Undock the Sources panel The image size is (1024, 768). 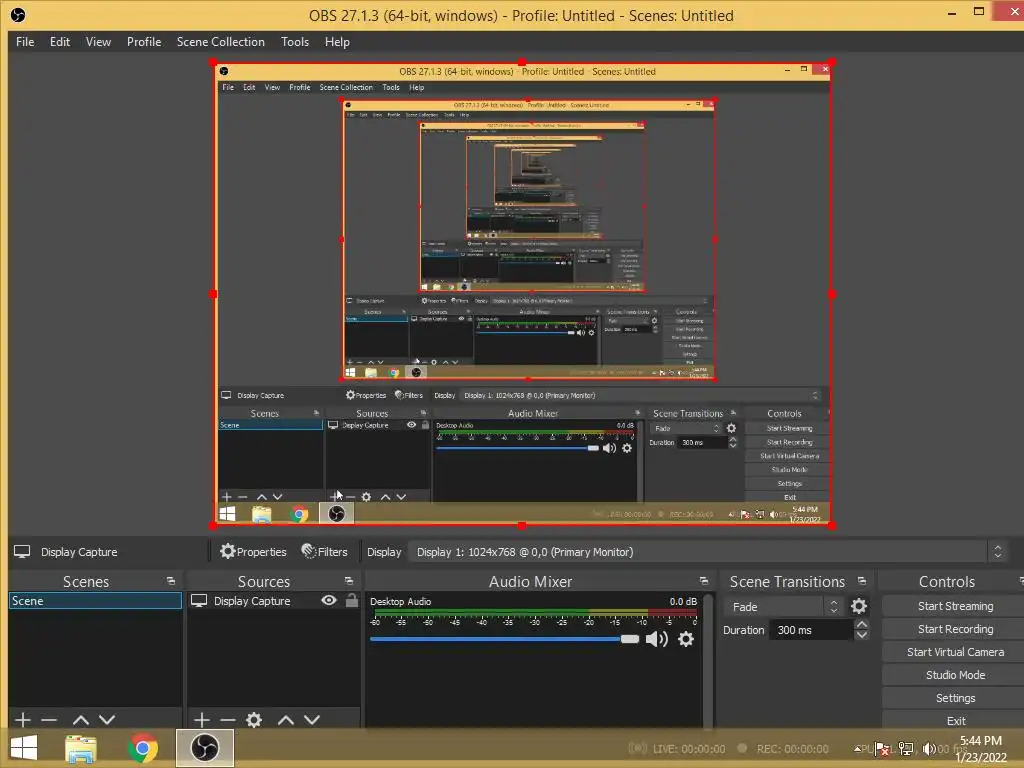349,581
